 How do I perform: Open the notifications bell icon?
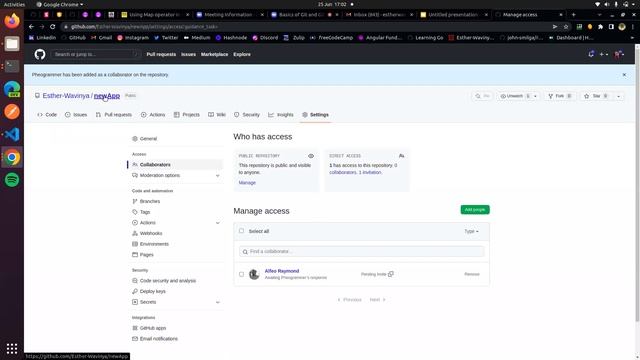coord(591,54)
